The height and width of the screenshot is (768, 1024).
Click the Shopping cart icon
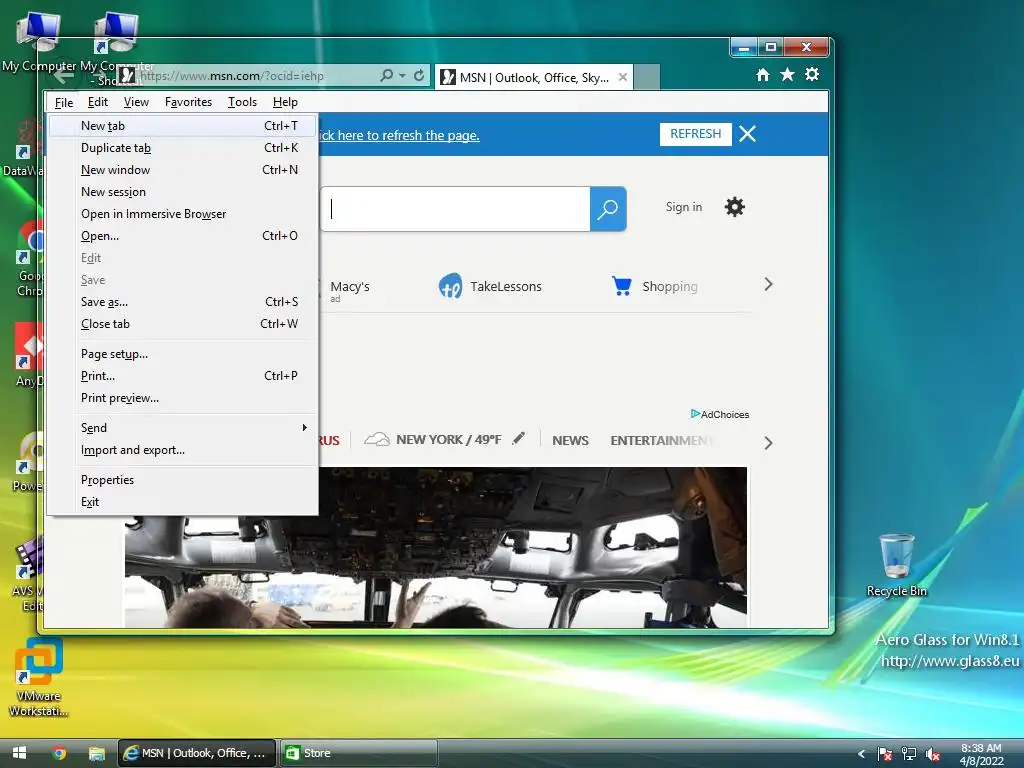coord(622,286)
